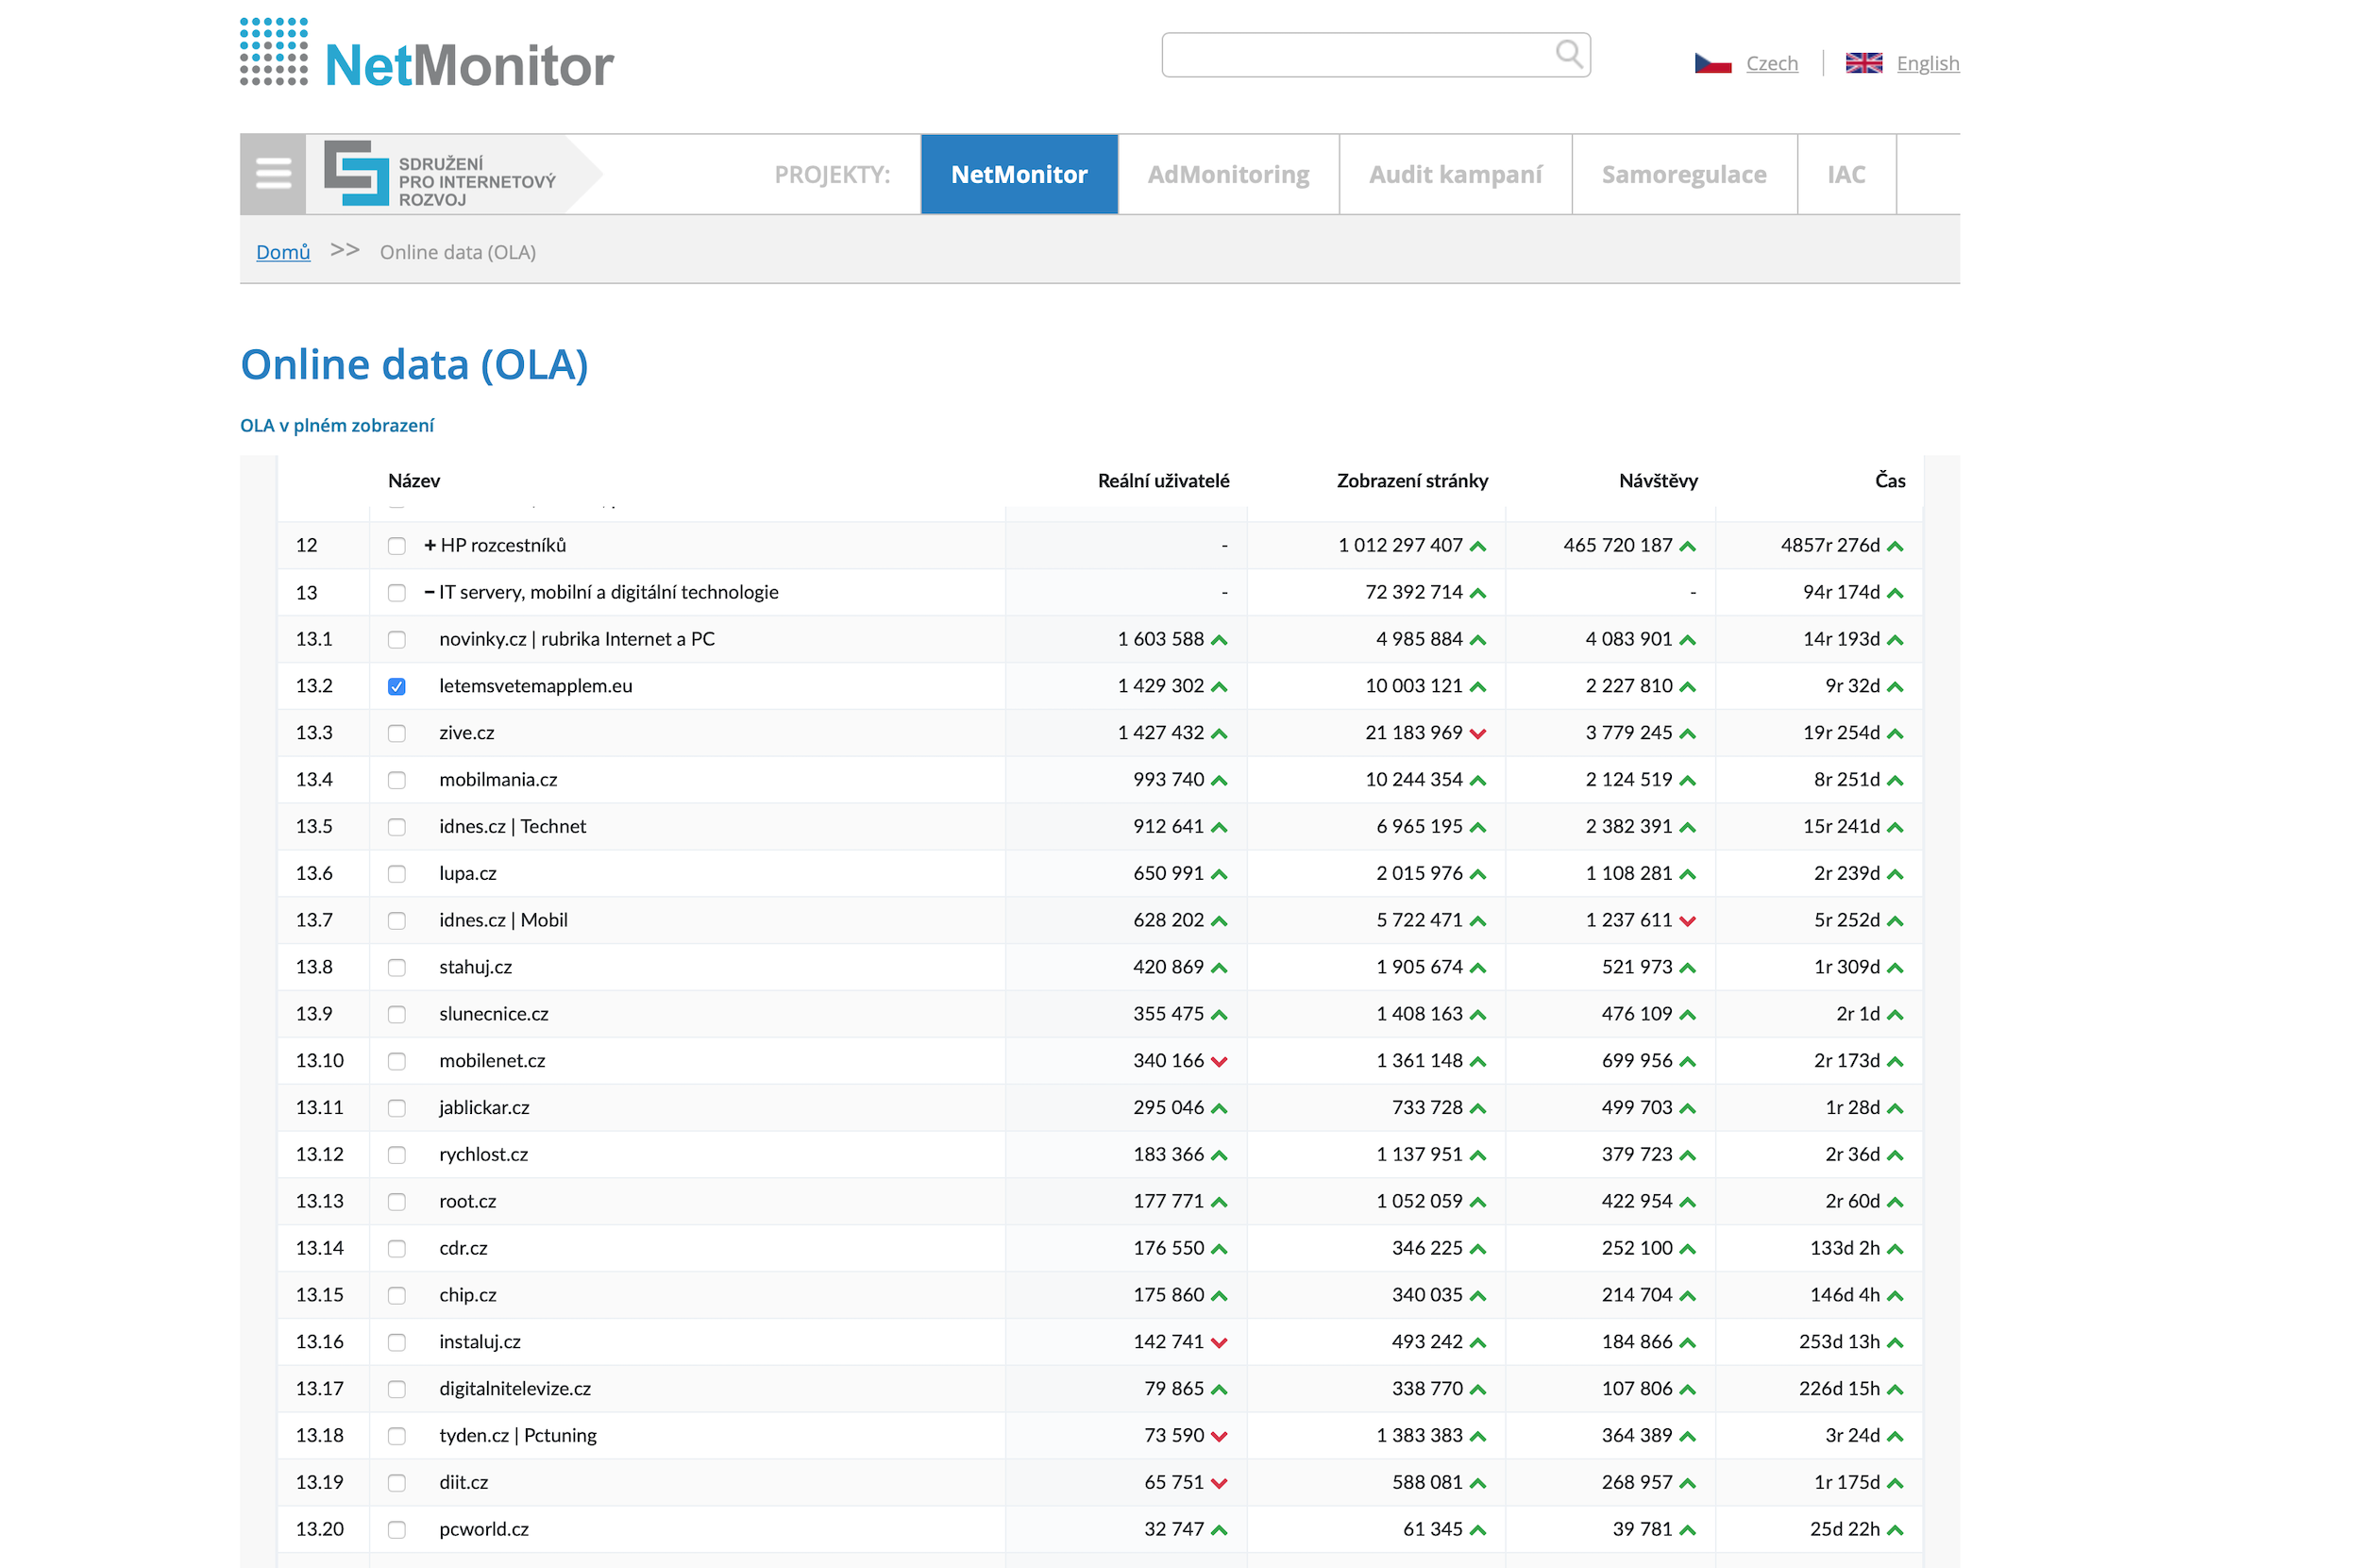Click the red down arrow beside zive.cz page views
Image resolution: width=2360 pixels, height=1568 pixels.
click(1480, 732)
